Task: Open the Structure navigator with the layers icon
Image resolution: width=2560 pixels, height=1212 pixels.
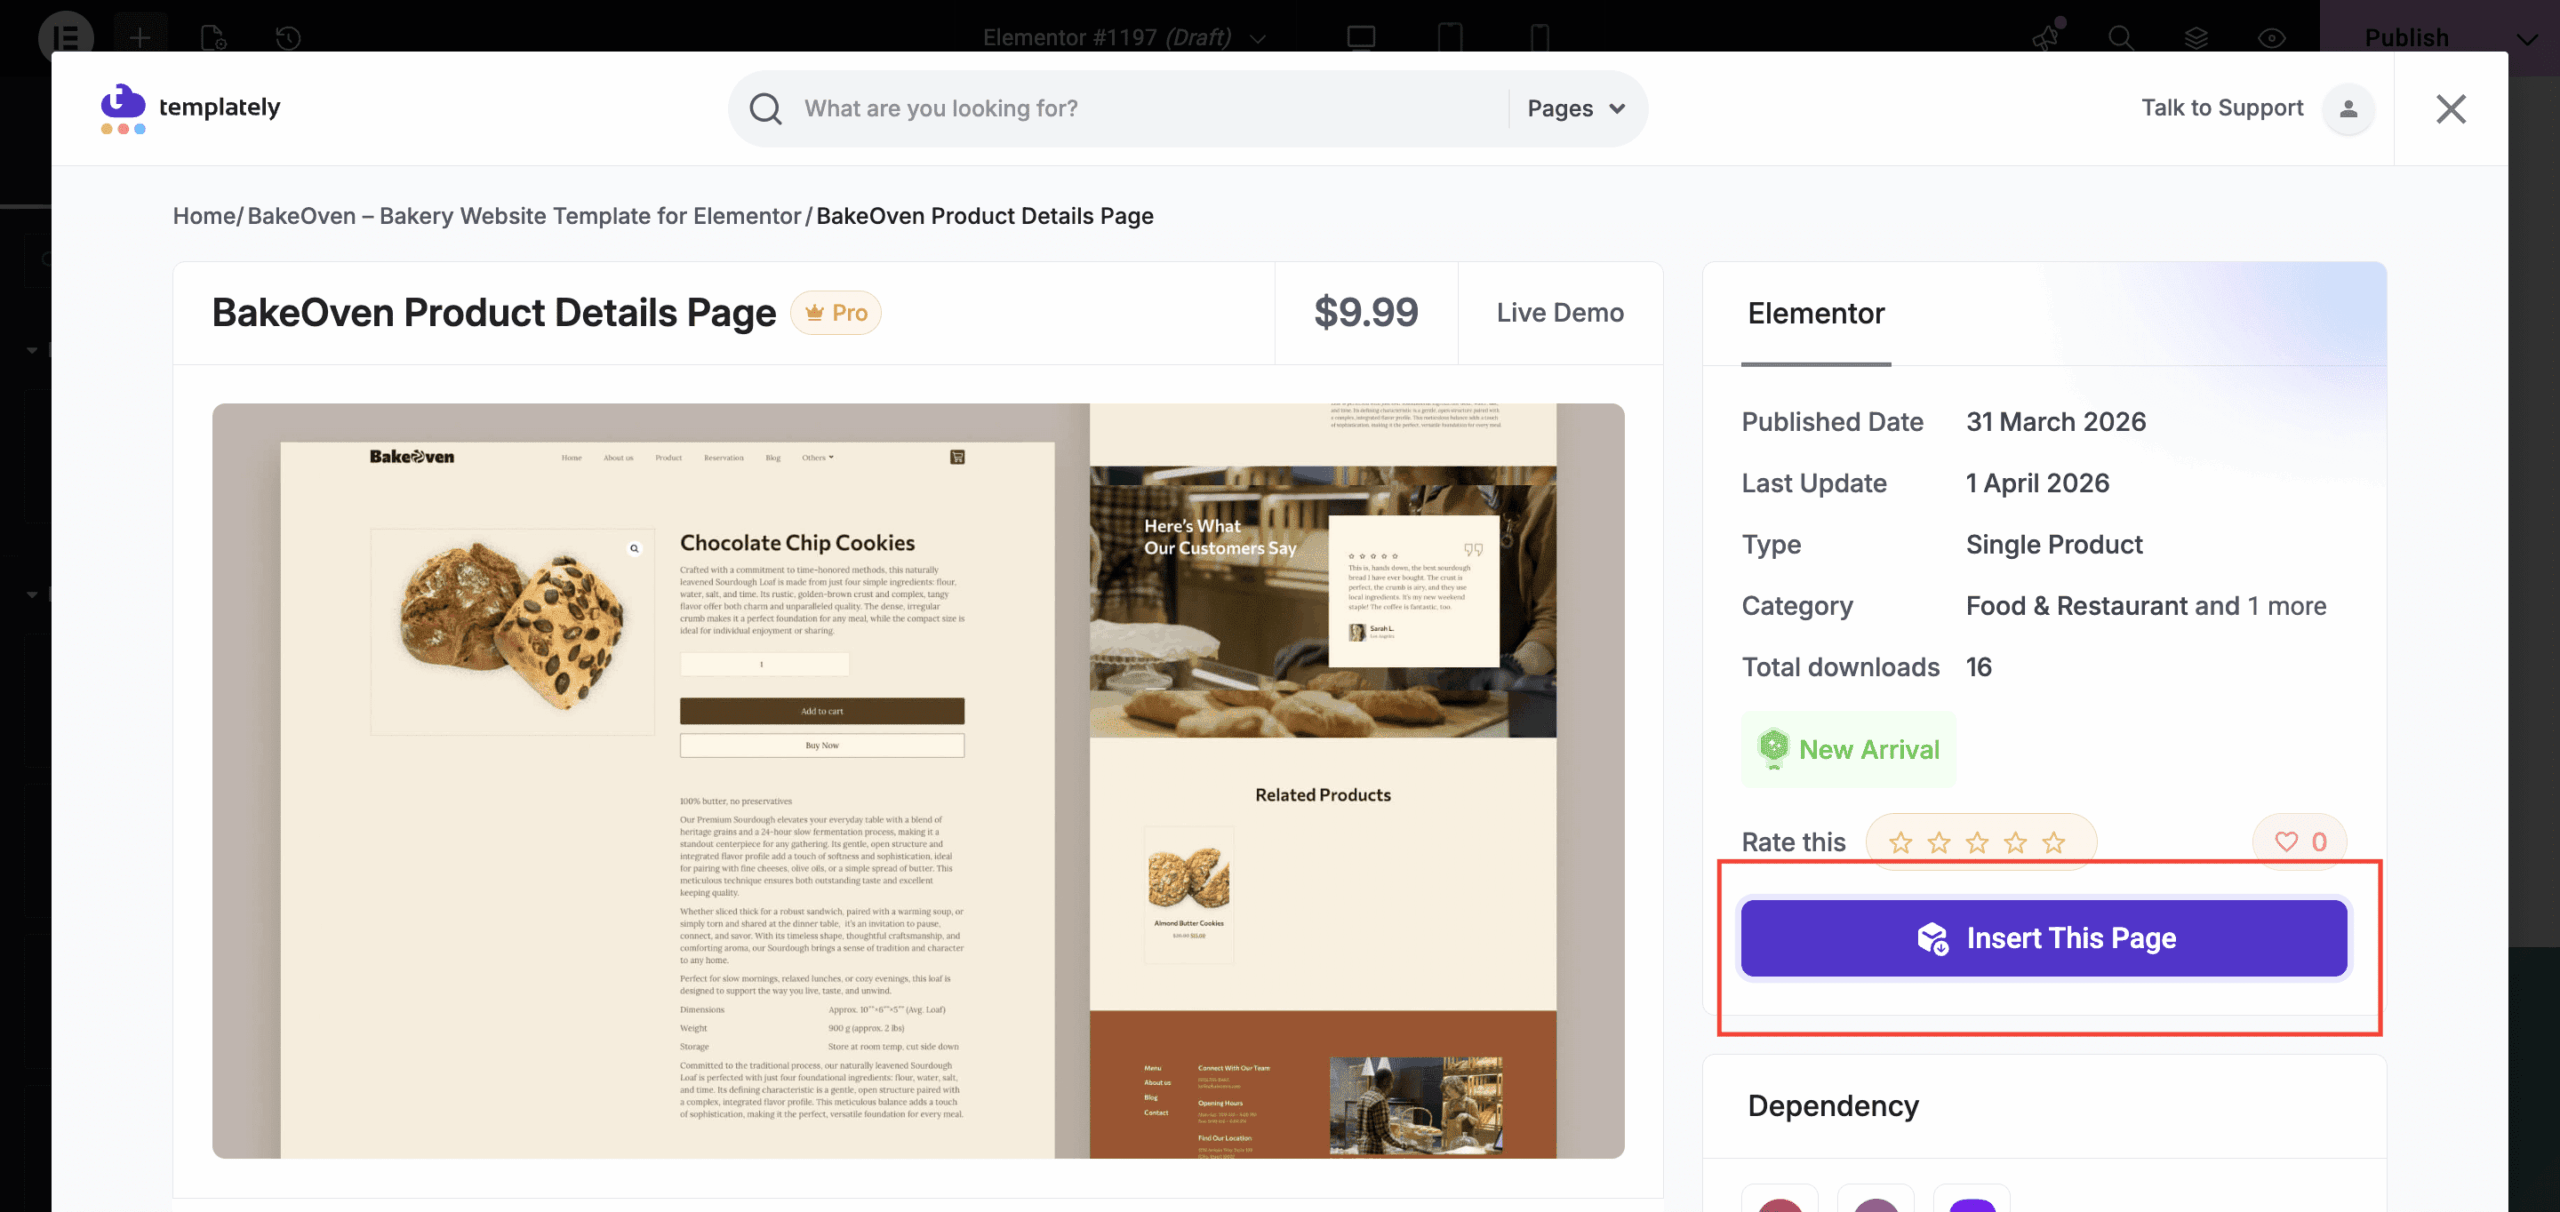Action: pos(2194,38)
